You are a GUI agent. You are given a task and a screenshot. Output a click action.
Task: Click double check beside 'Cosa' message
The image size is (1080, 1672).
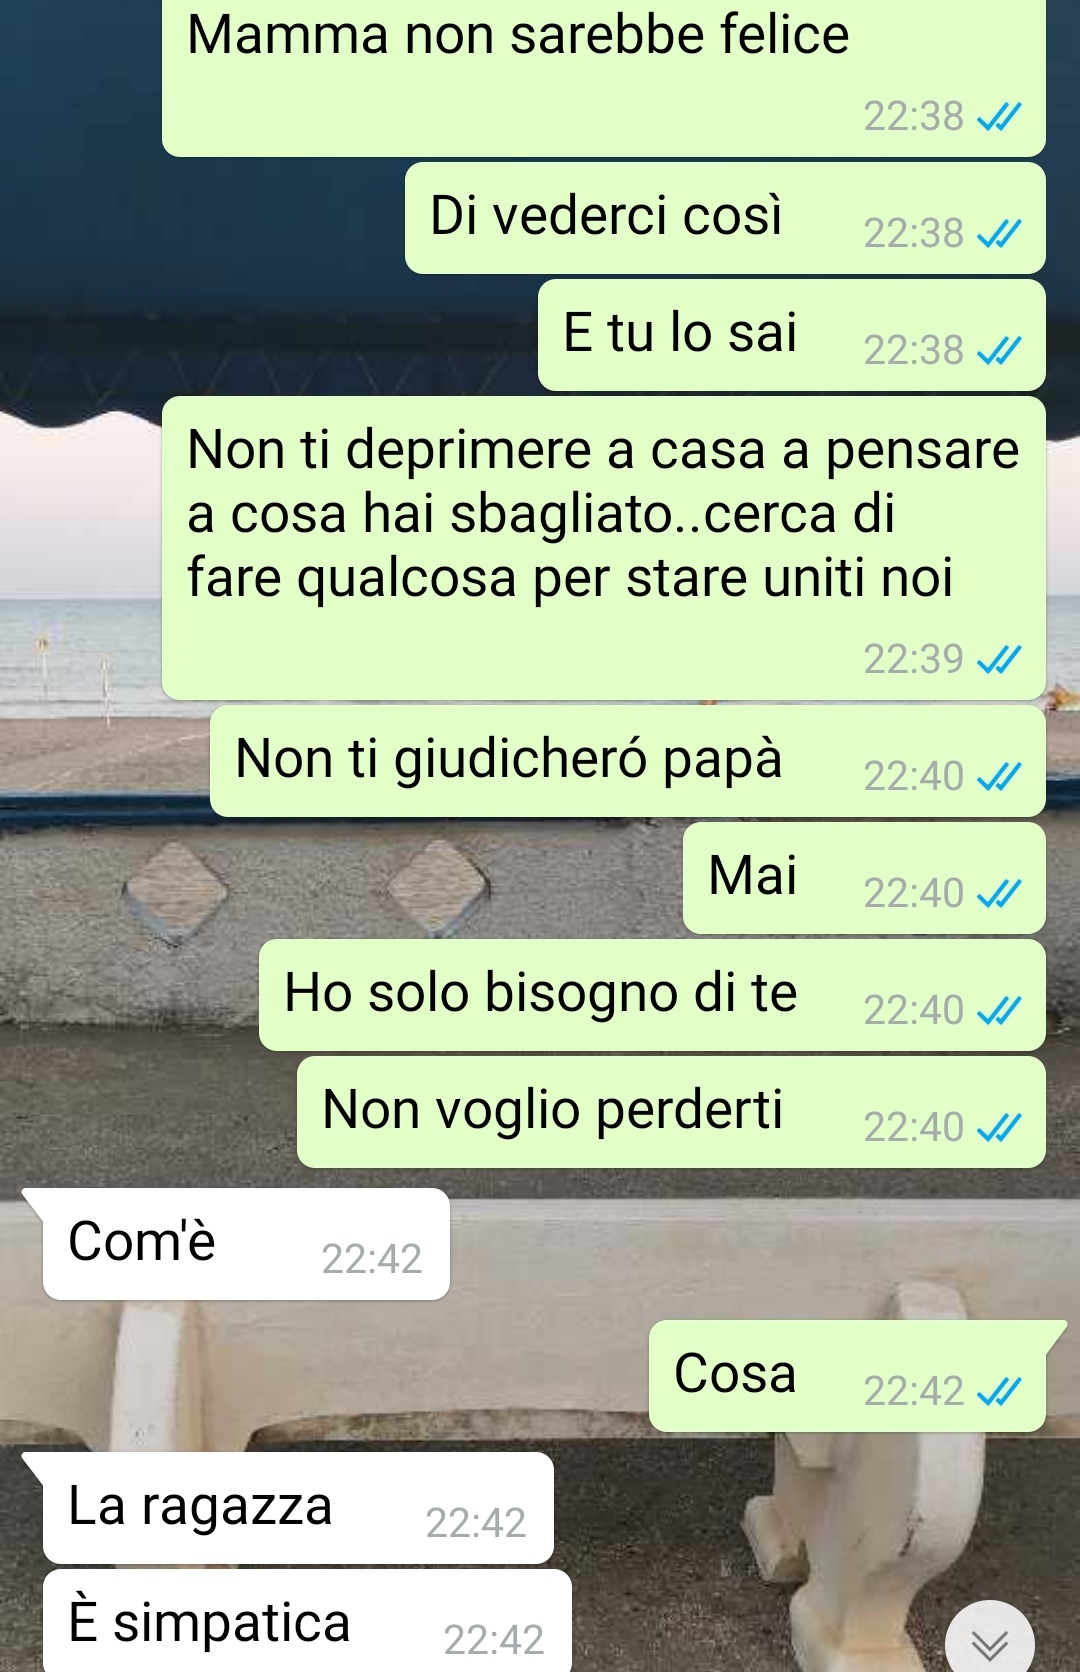[999, 1393]
